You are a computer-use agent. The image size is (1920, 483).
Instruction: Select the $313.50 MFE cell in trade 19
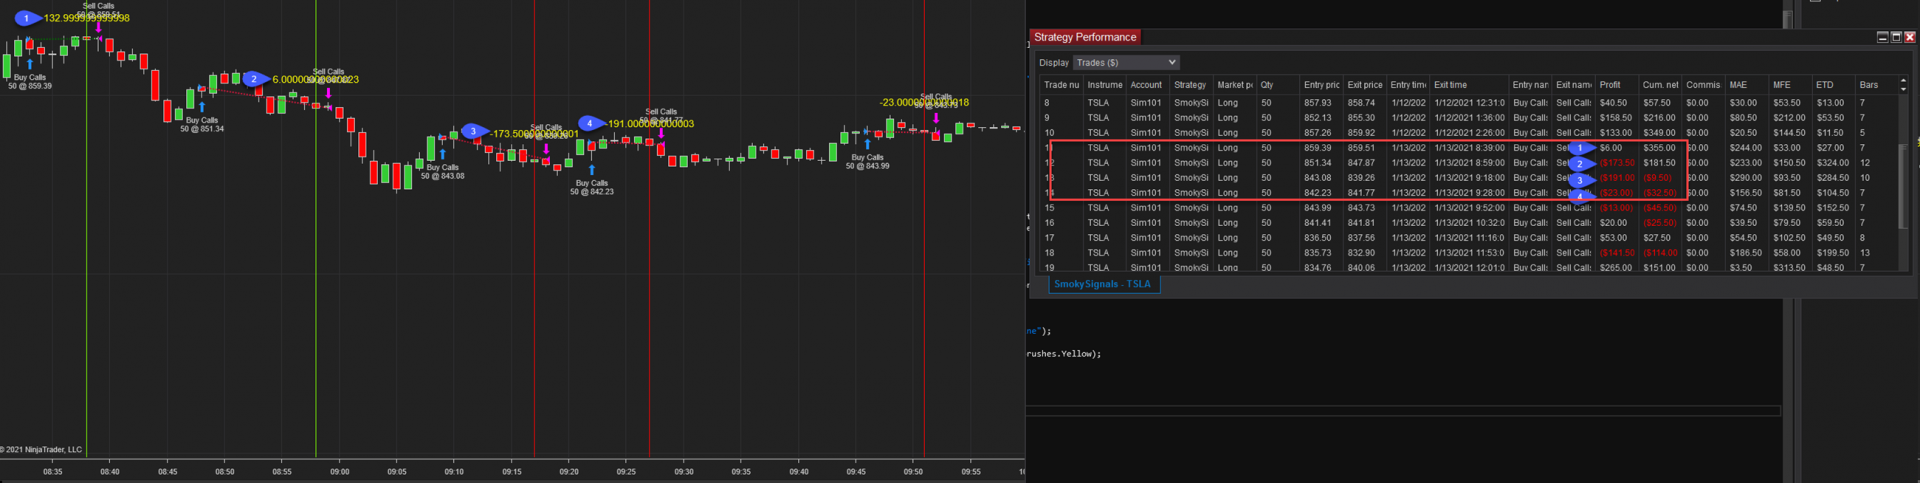[1791, 267]
